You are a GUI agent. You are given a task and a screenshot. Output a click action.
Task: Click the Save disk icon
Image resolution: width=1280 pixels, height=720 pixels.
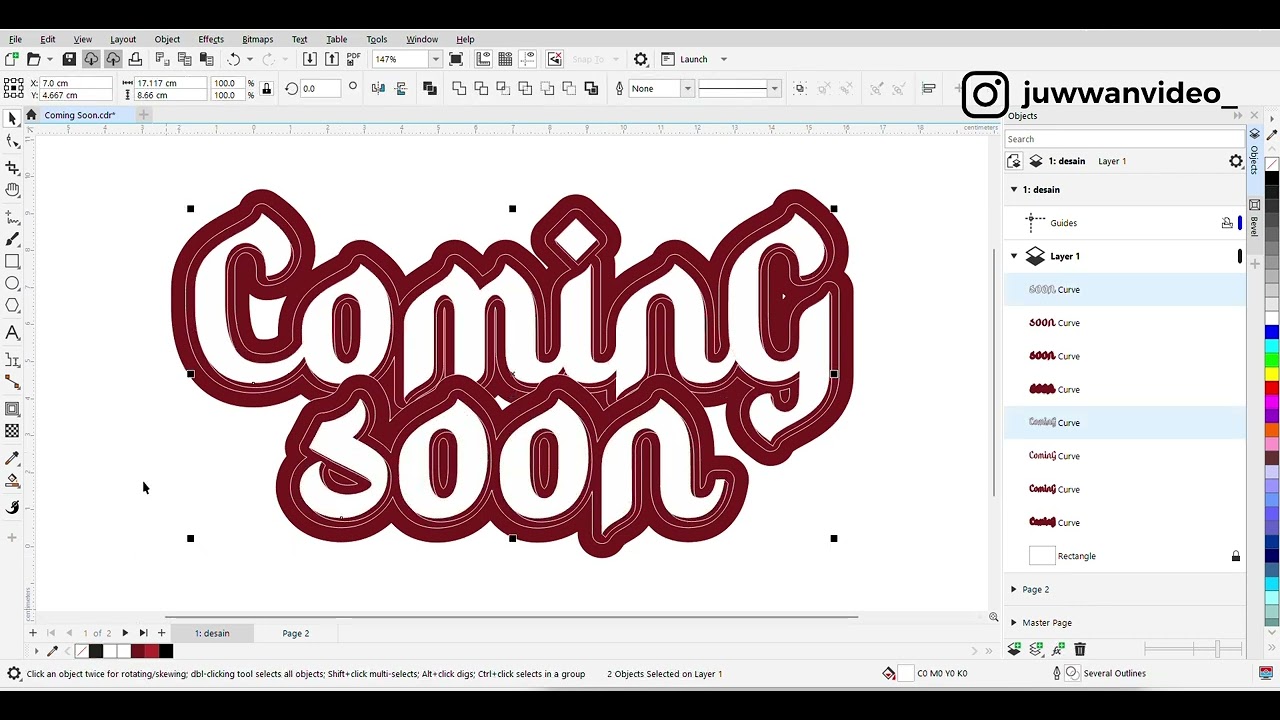pyautogui.click(x=69, y=60)
